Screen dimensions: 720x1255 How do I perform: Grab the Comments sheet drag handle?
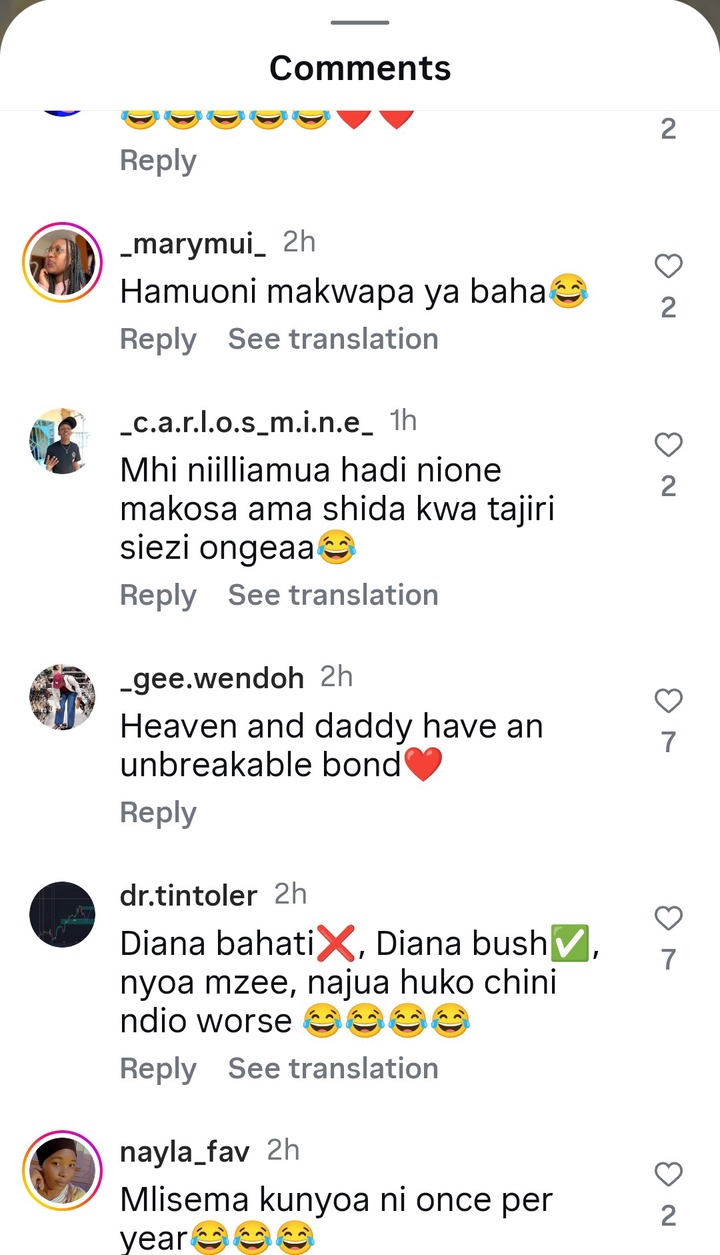(x=360, y=22)
